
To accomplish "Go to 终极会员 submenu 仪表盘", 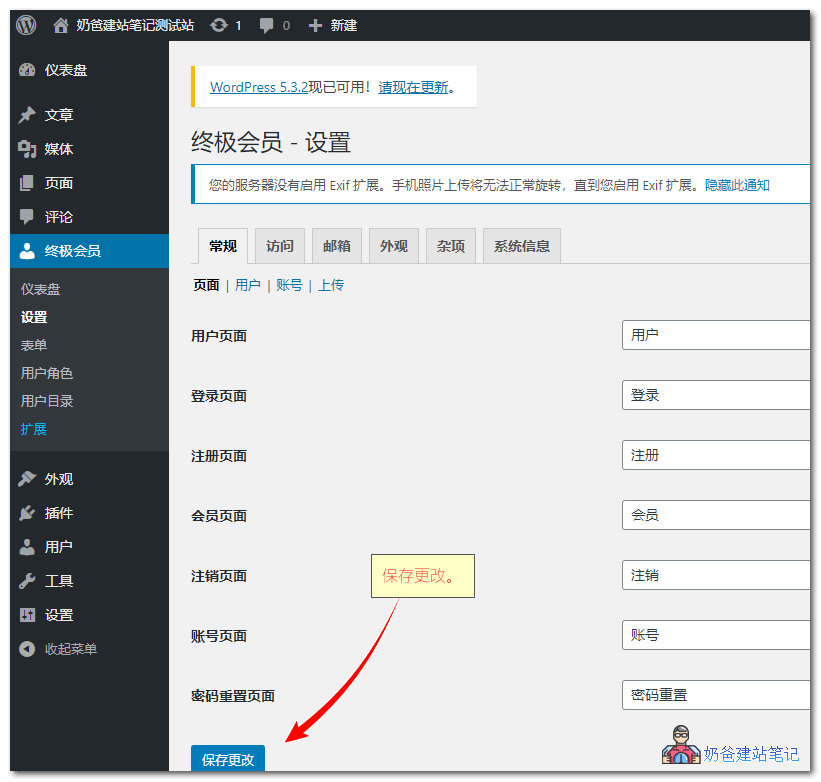I will (x=40, y=289).
